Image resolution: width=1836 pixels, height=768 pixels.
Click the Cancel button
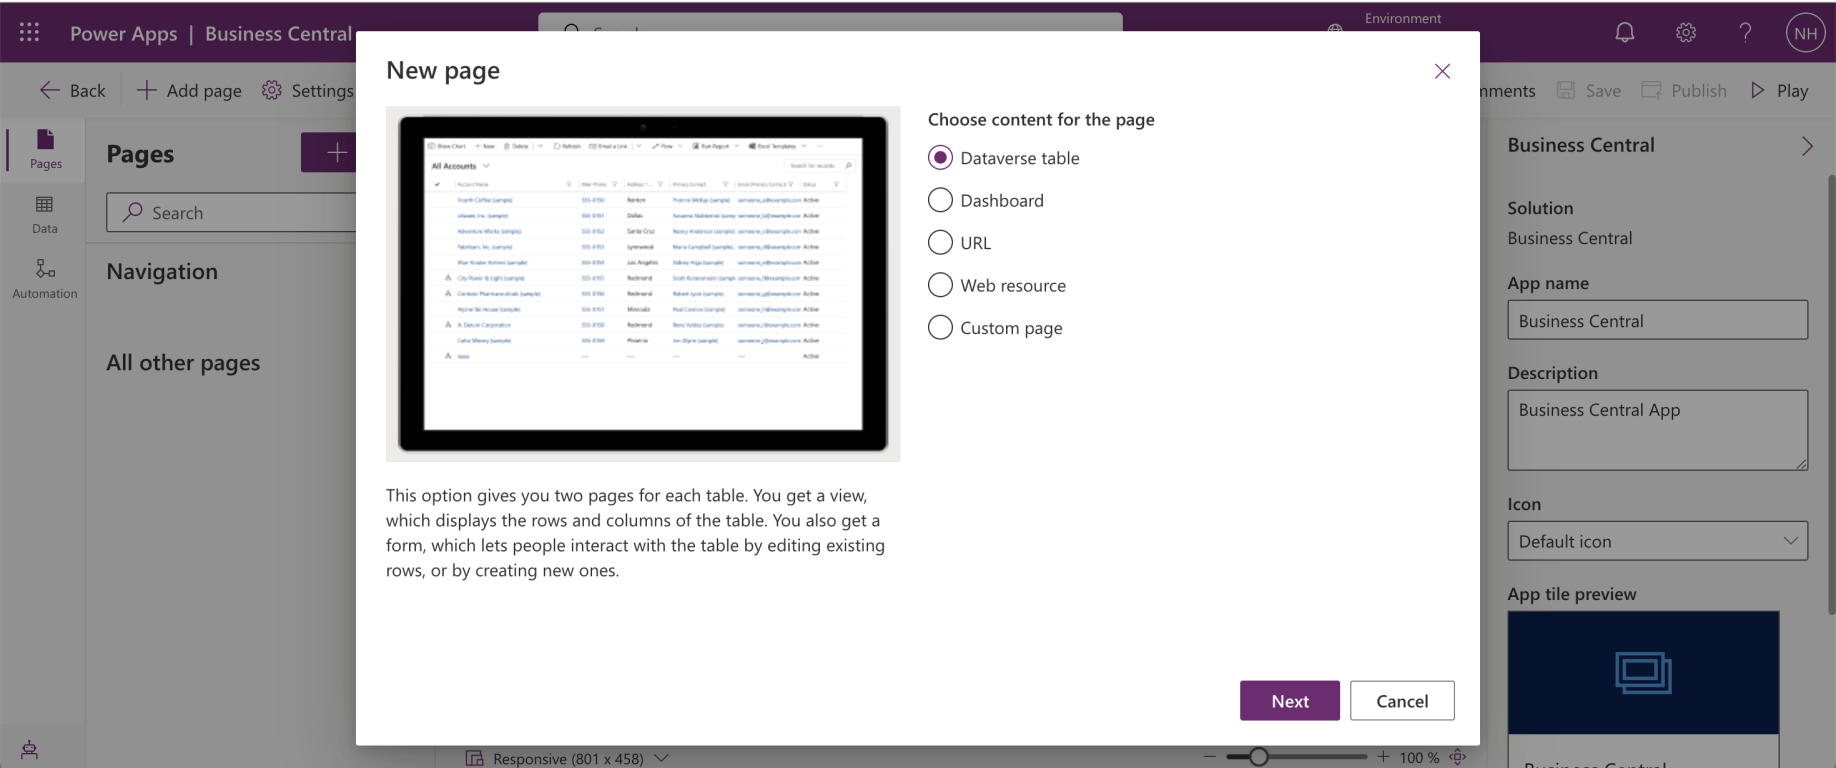1402,701
